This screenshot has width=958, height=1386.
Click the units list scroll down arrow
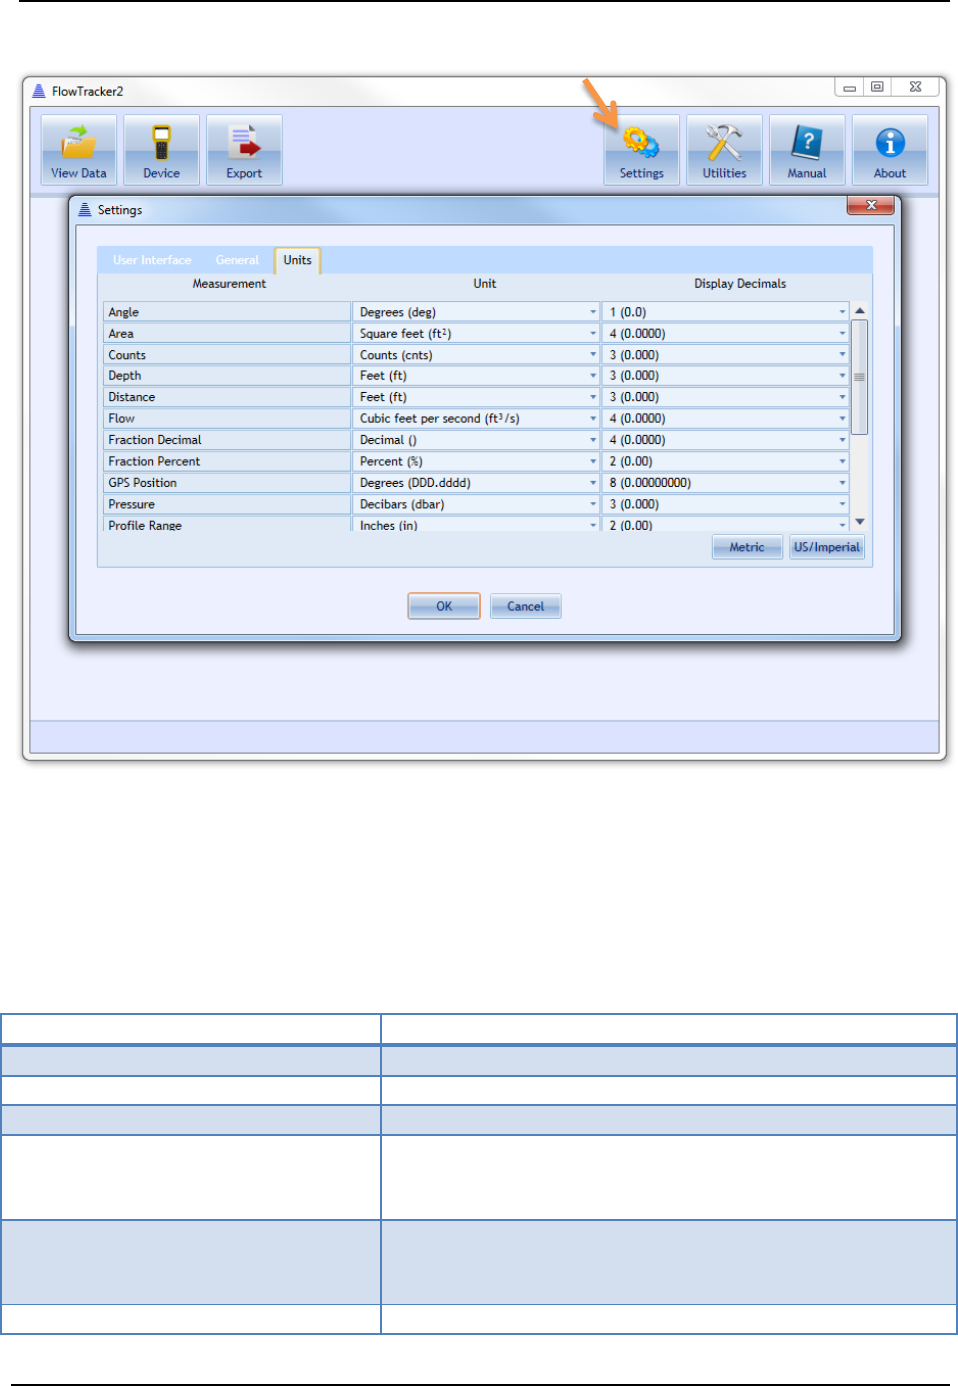pos(860,522)
